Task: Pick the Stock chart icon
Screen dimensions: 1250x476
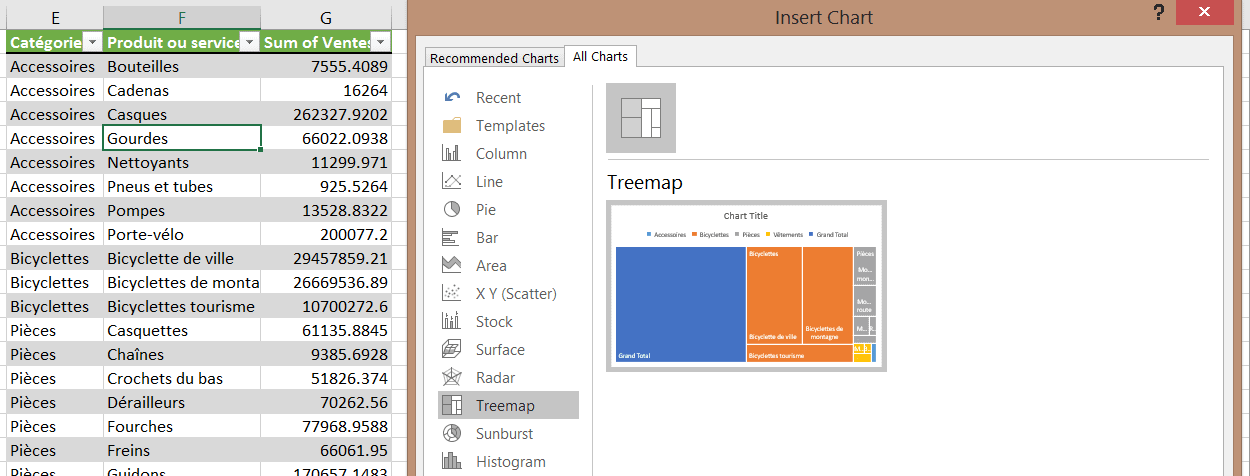Action: (452, 322)
